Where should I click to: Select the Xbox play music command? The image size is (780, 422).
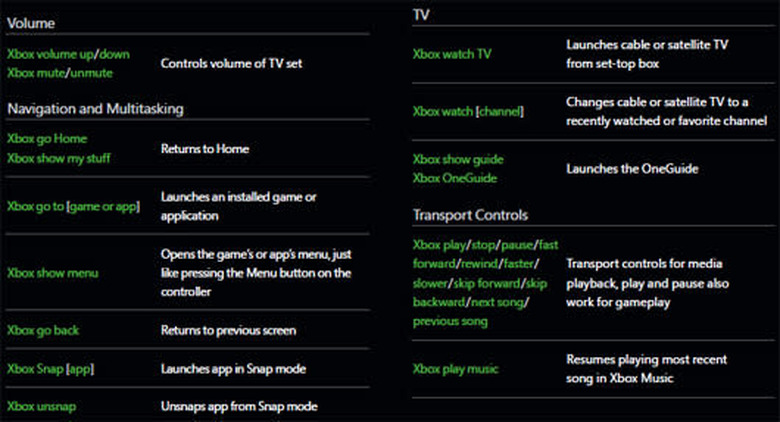click(455, 368)
